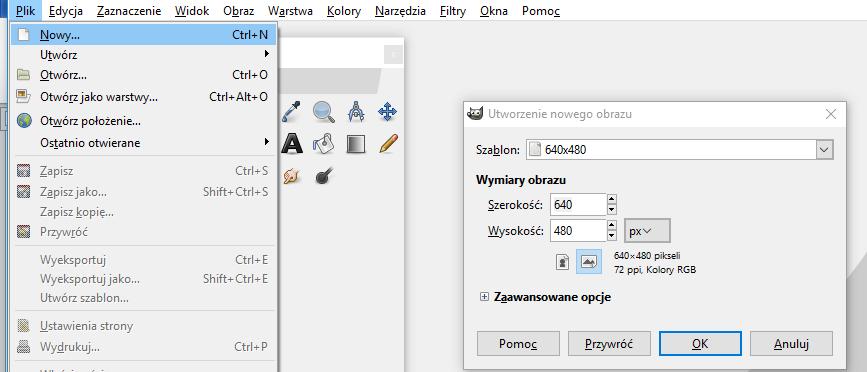Click the globe icon next to Otwórz położenie

click(24, 120)
